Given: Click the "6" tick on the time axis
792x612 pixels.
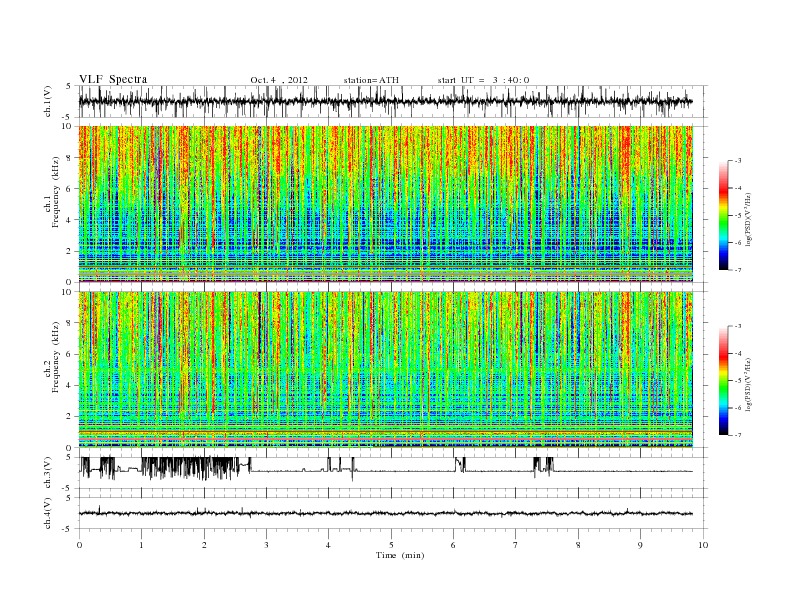Looking at the screenshot, I should [454, 545].
